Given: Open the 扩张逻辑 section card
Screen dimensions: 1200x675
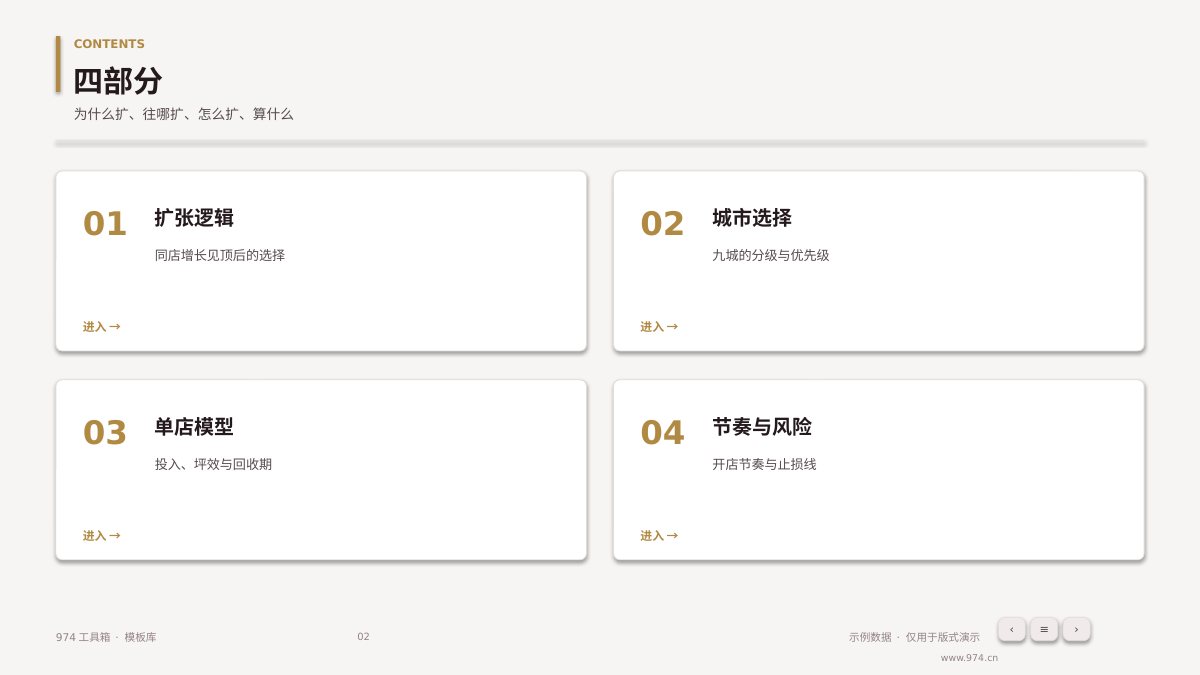Looking at the screenshot, I should (x=321, y=261).
